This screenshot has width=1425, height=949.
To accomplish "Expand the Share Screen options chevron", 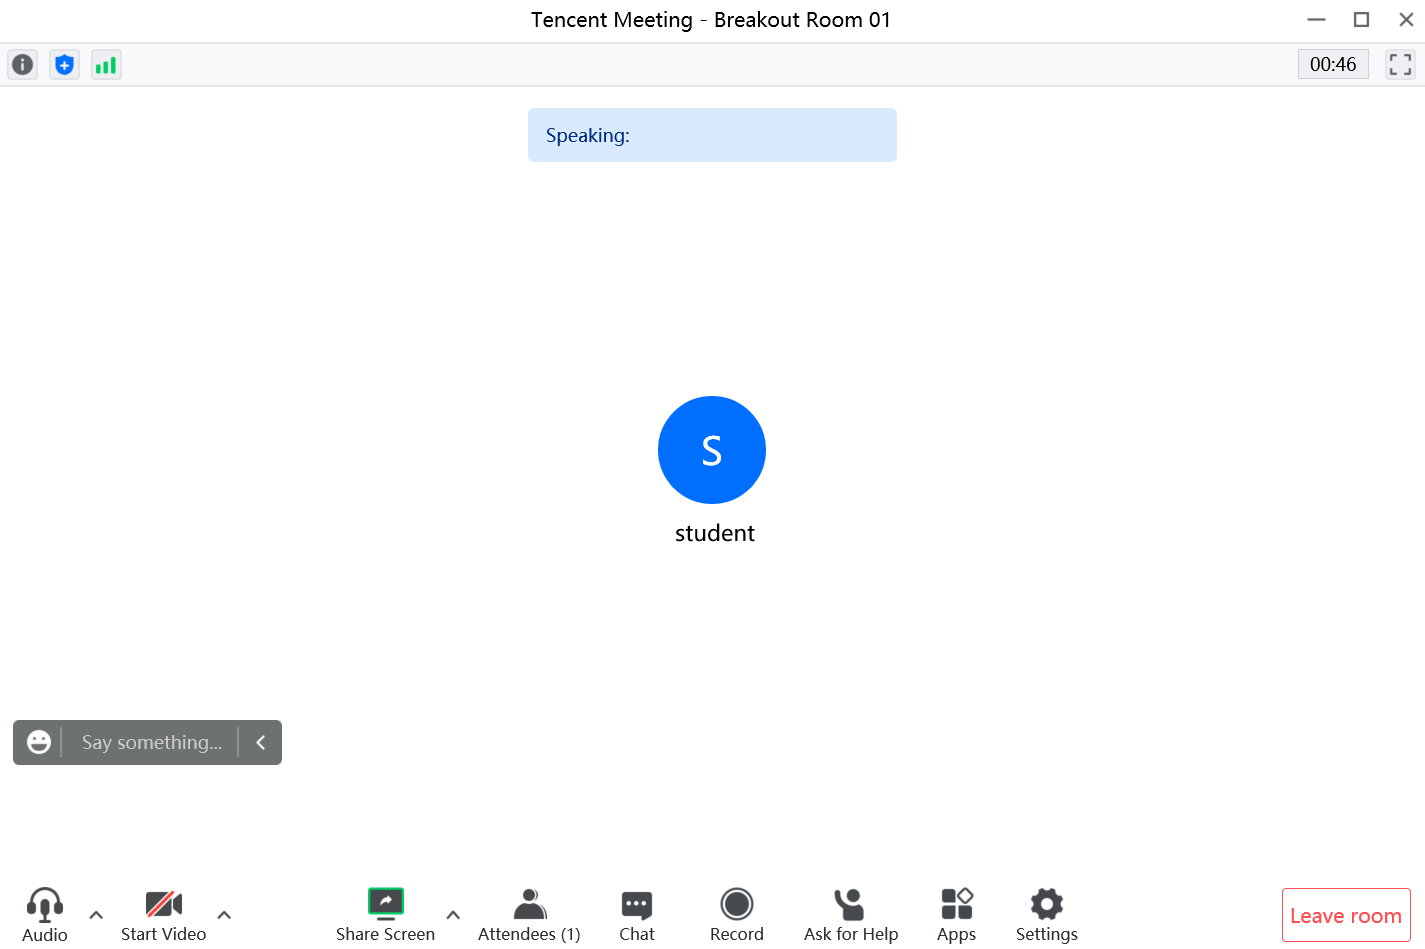I will pyautogui.click(x=453, y=913).
